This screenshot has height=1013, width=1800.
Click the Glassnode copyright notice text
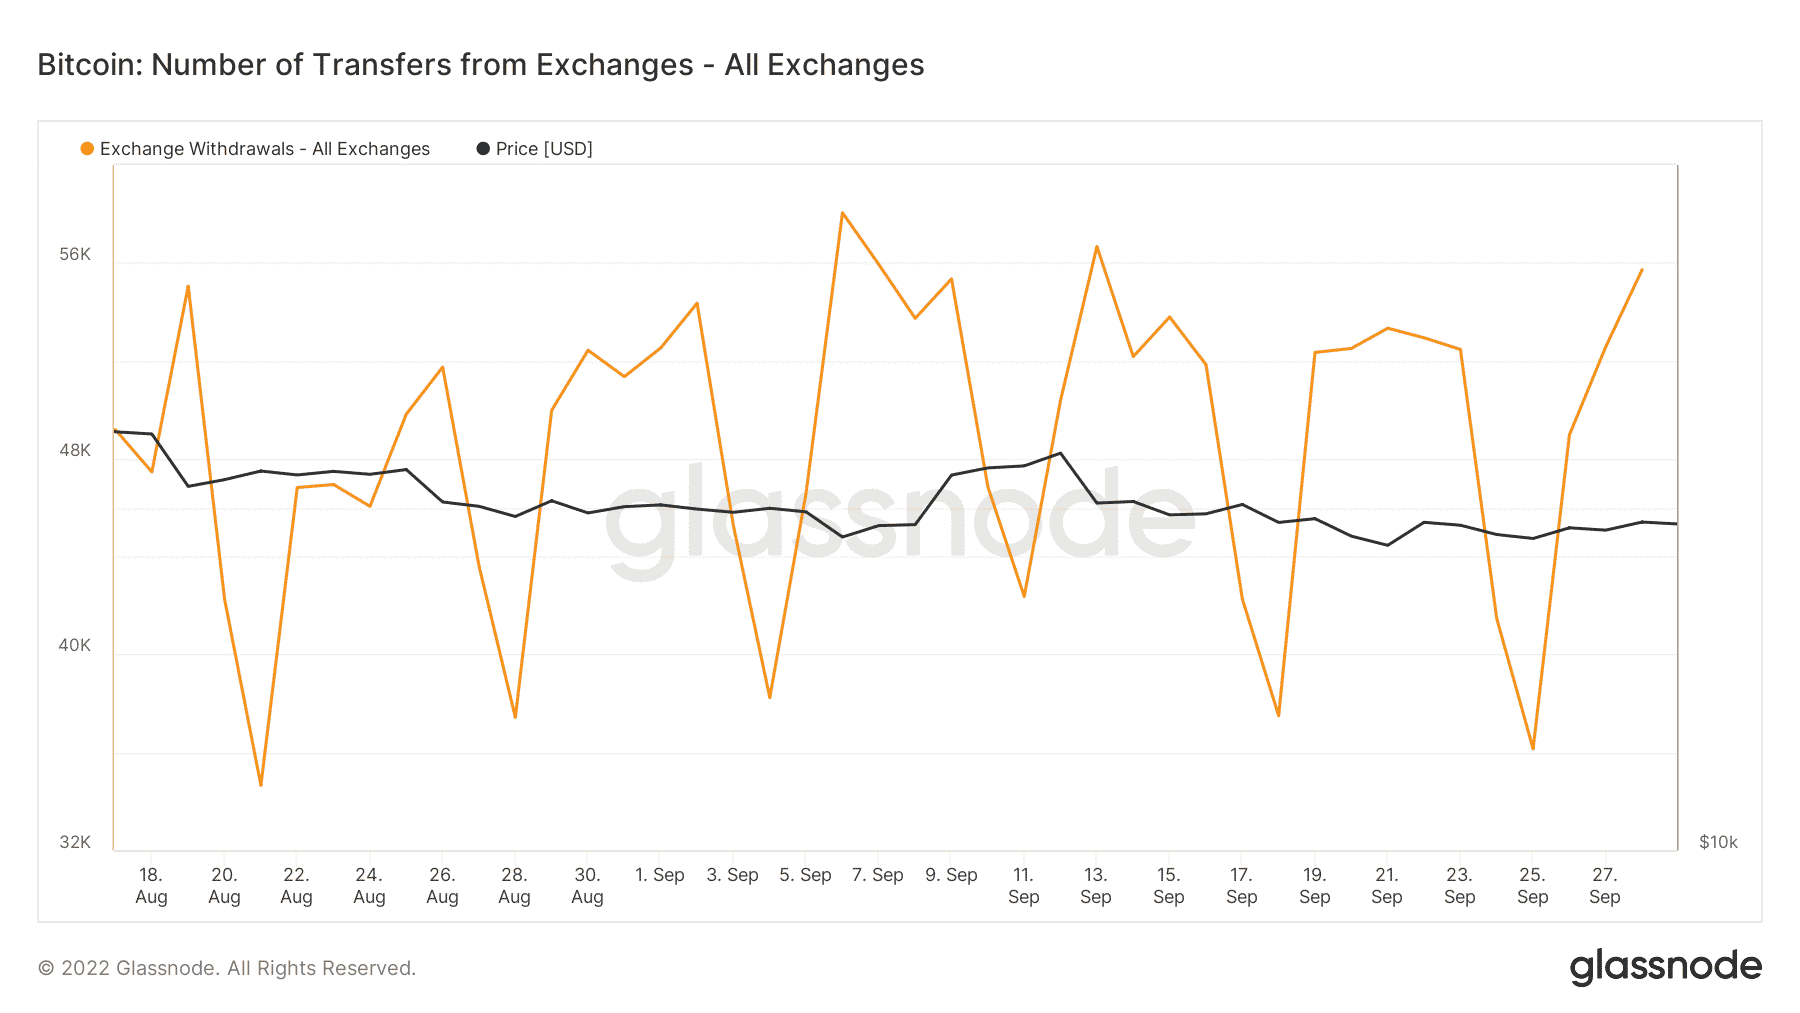227,968
